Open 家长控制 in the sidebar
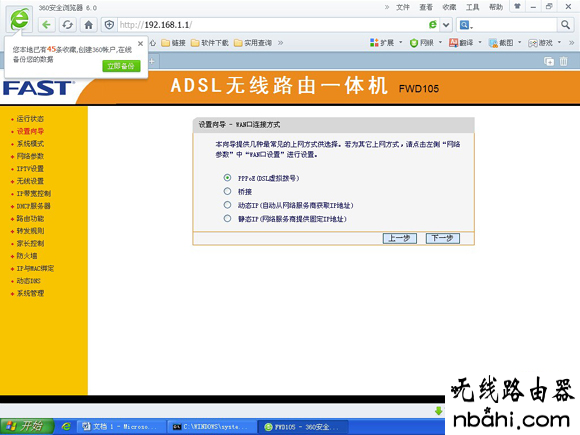The width and height of the screenshot is (580, 435). coord(30,243)
